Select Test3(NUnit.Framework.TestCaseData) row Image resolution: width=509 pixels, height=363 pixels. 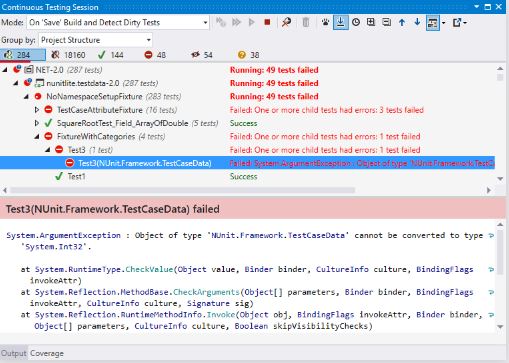247,163
